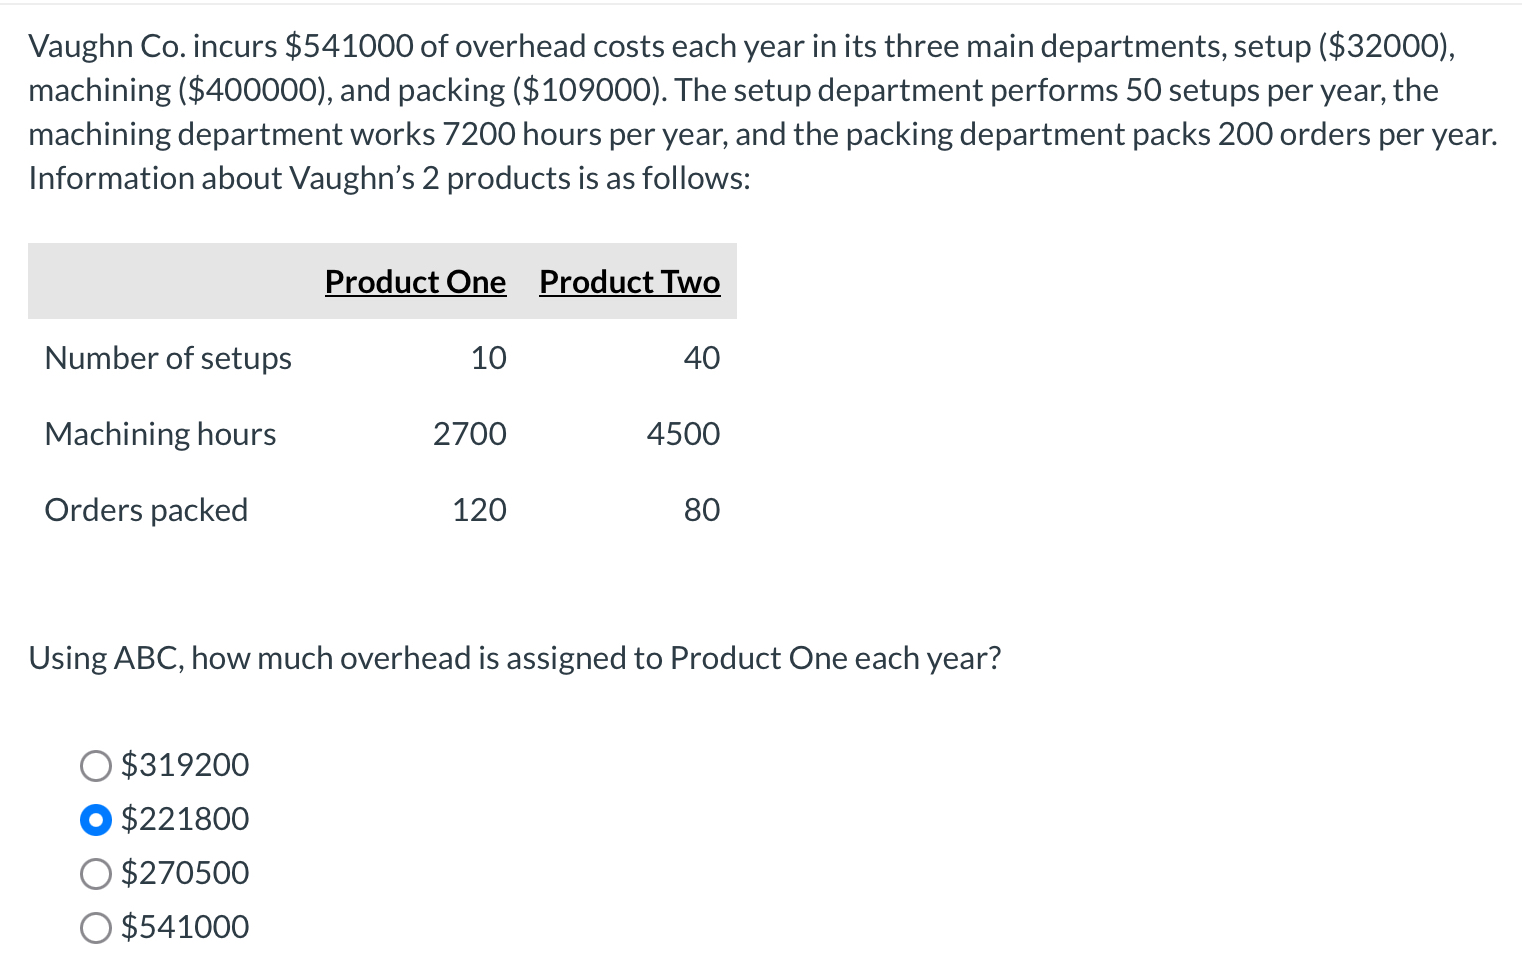Click the Number of setups row label
Screen dimensions: 1522x968
[167, 358]
